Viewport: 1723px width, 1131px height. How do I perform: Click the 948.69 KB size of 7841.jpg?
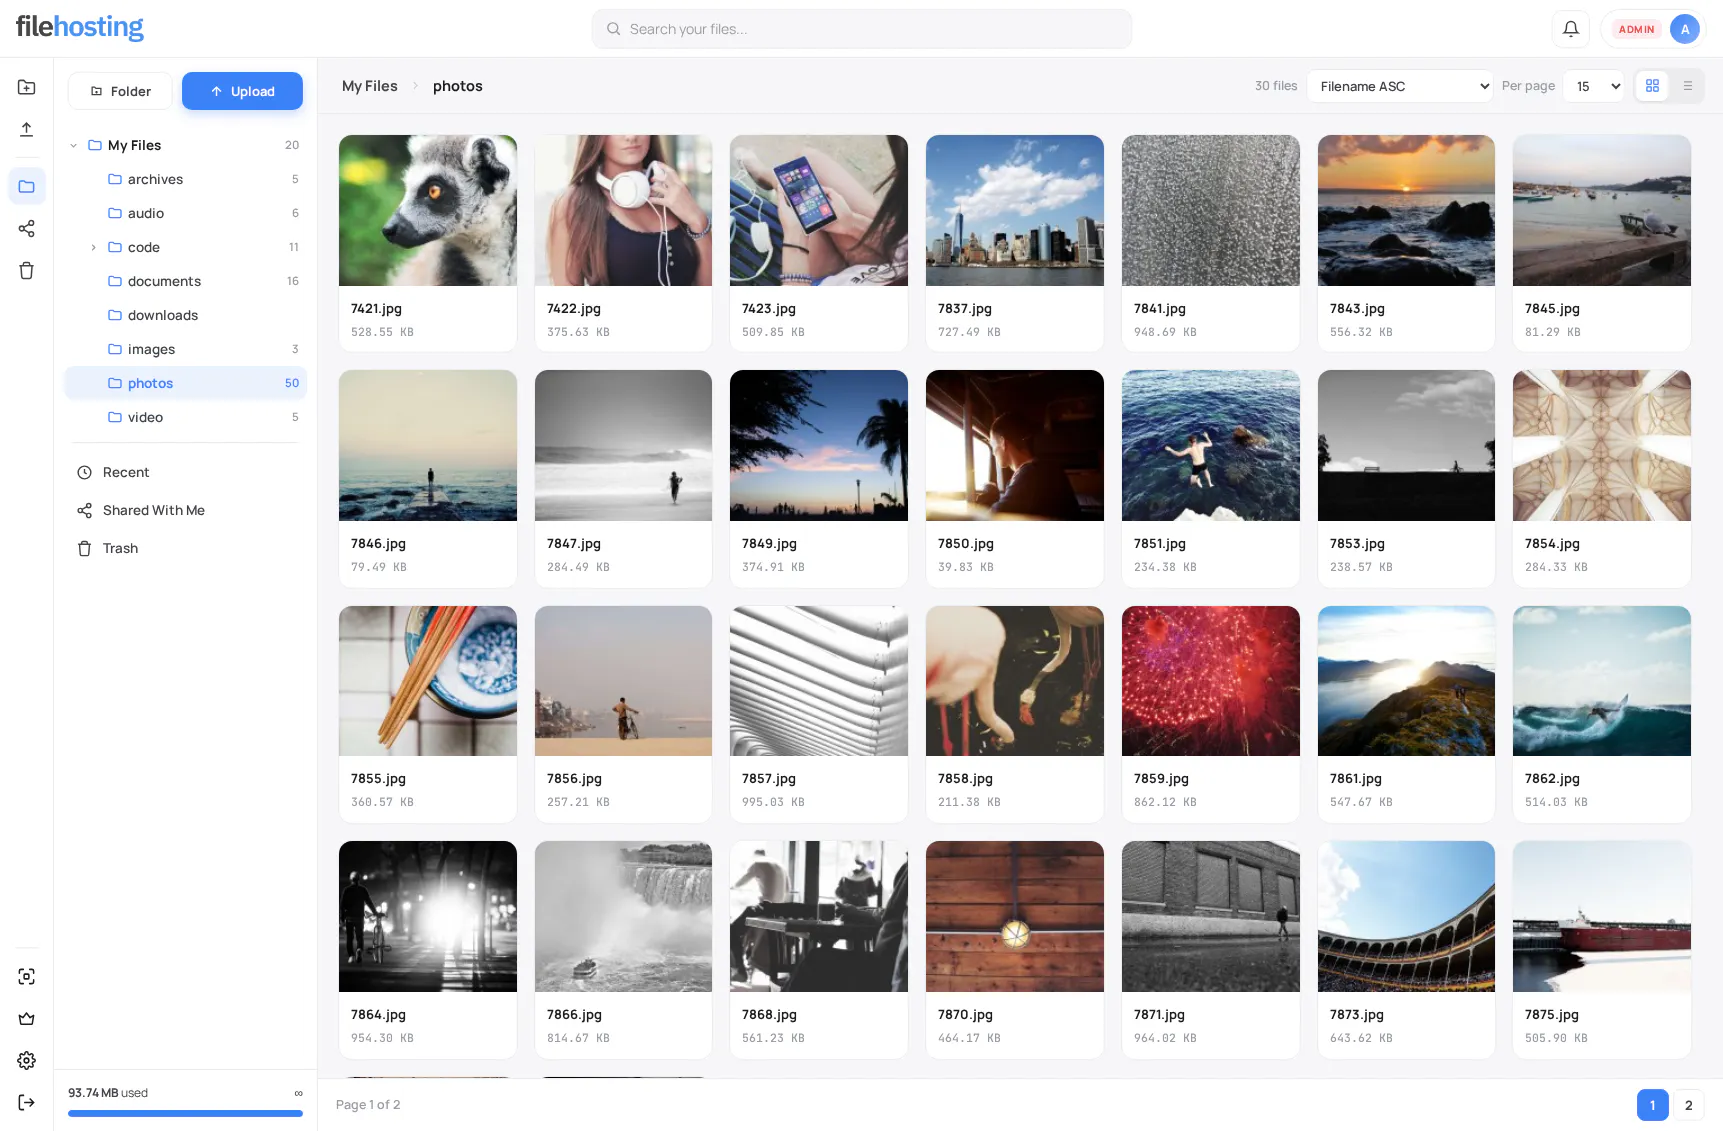point(1165,332)
